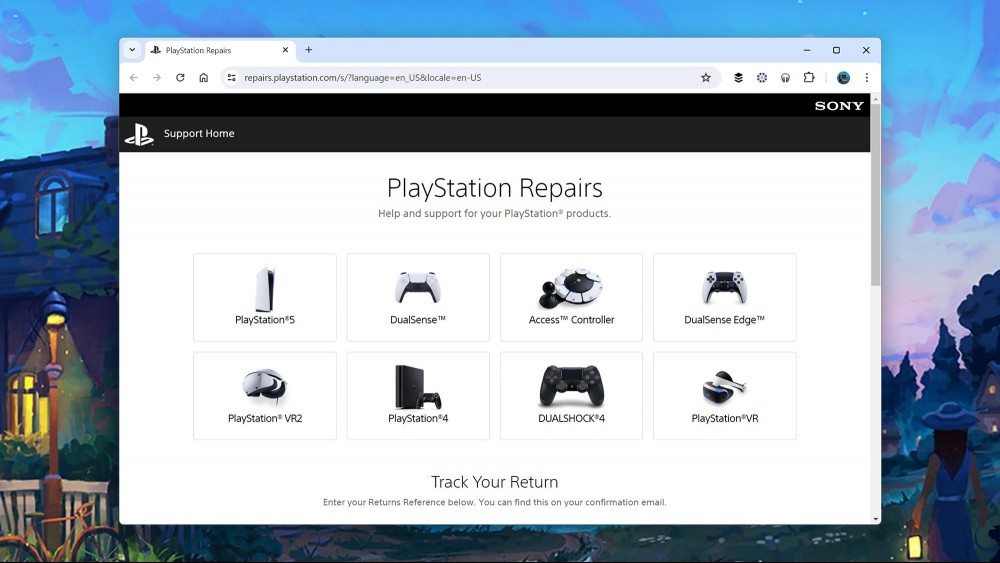Bookmark this page with the star
Viewport: 1000px width, 563px height.
[x=705, y=78]
